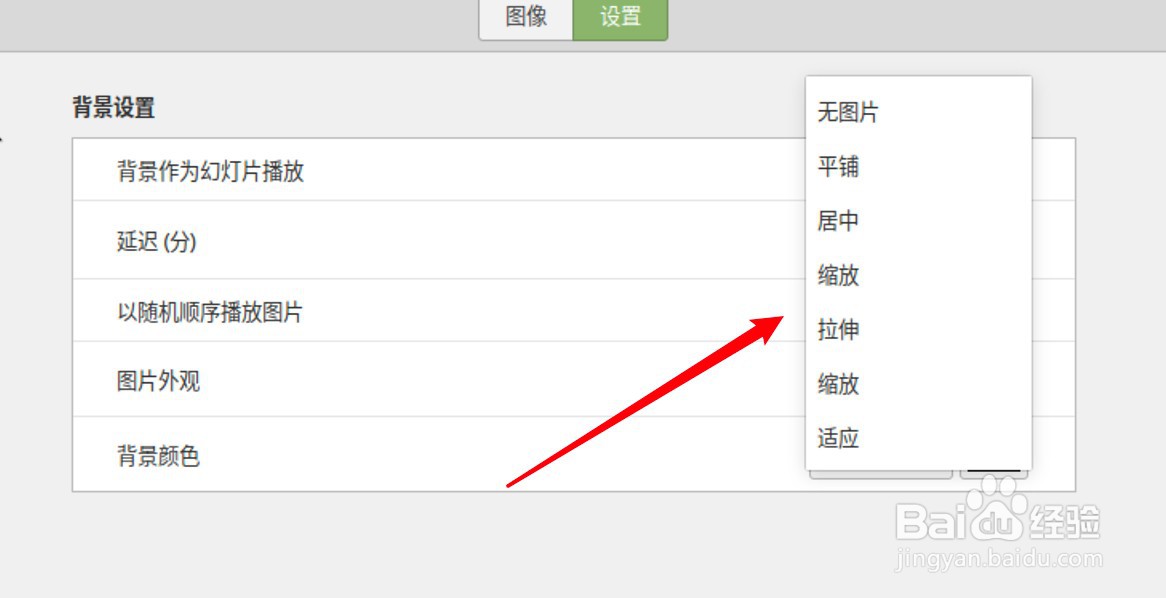
Task: Select 适应 at the bottom of the list
Action: point(838,438)
